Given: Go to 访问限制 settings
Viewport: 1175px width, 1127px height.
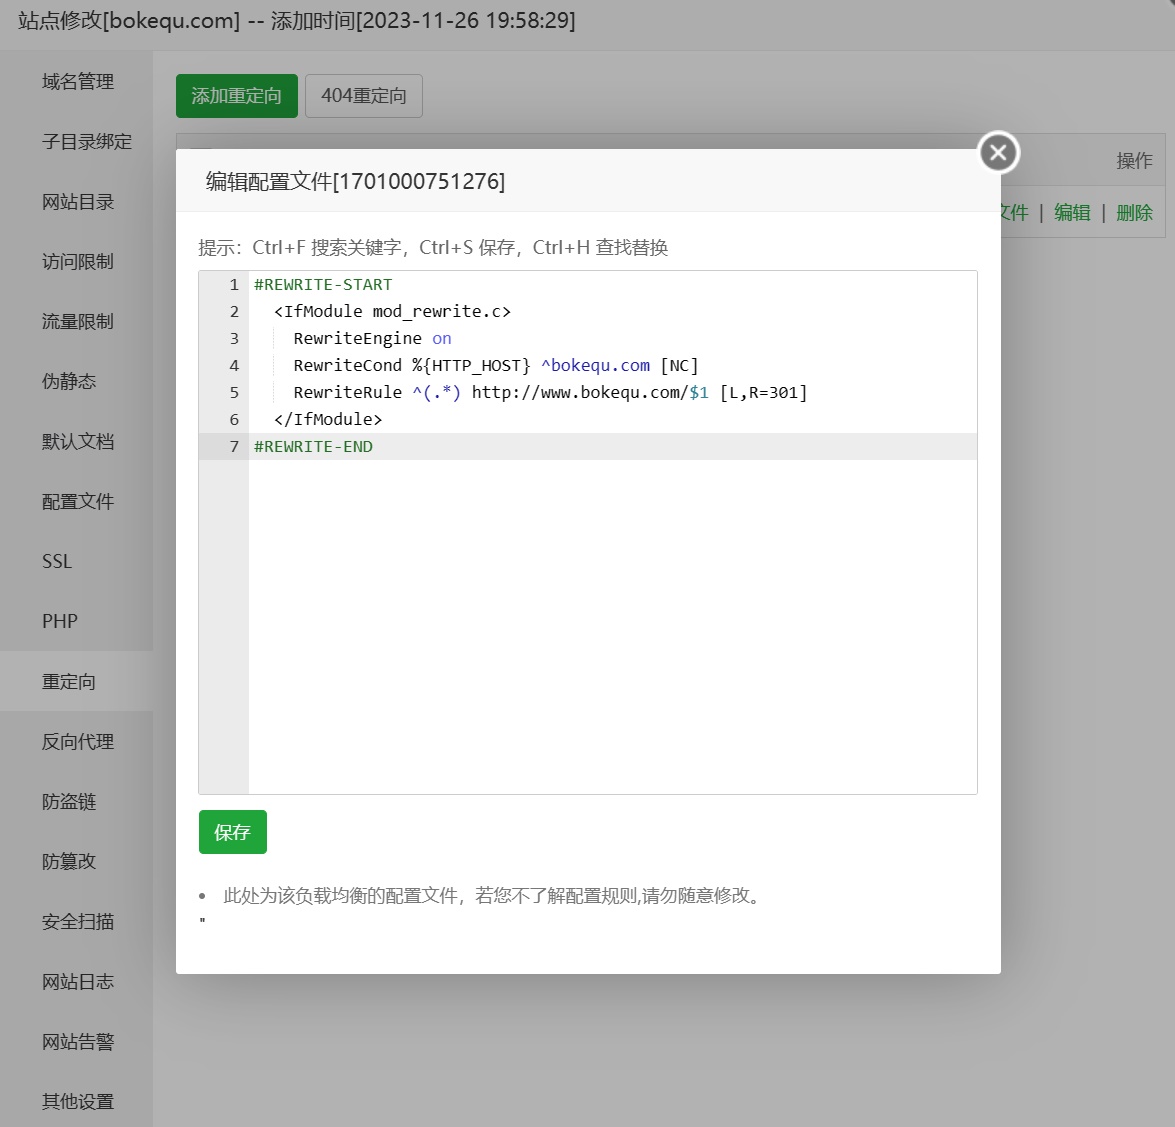Looking at the screenshot, I should [77, 262].
